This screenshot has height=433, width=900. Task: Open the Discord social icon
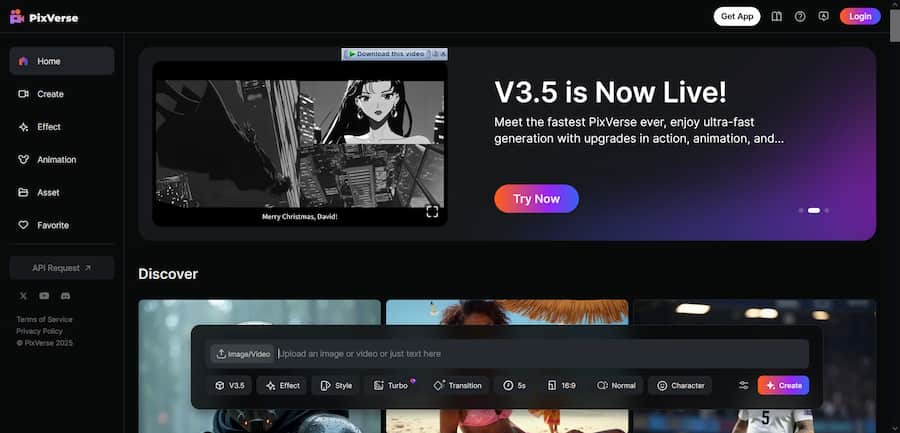point(65,296)
